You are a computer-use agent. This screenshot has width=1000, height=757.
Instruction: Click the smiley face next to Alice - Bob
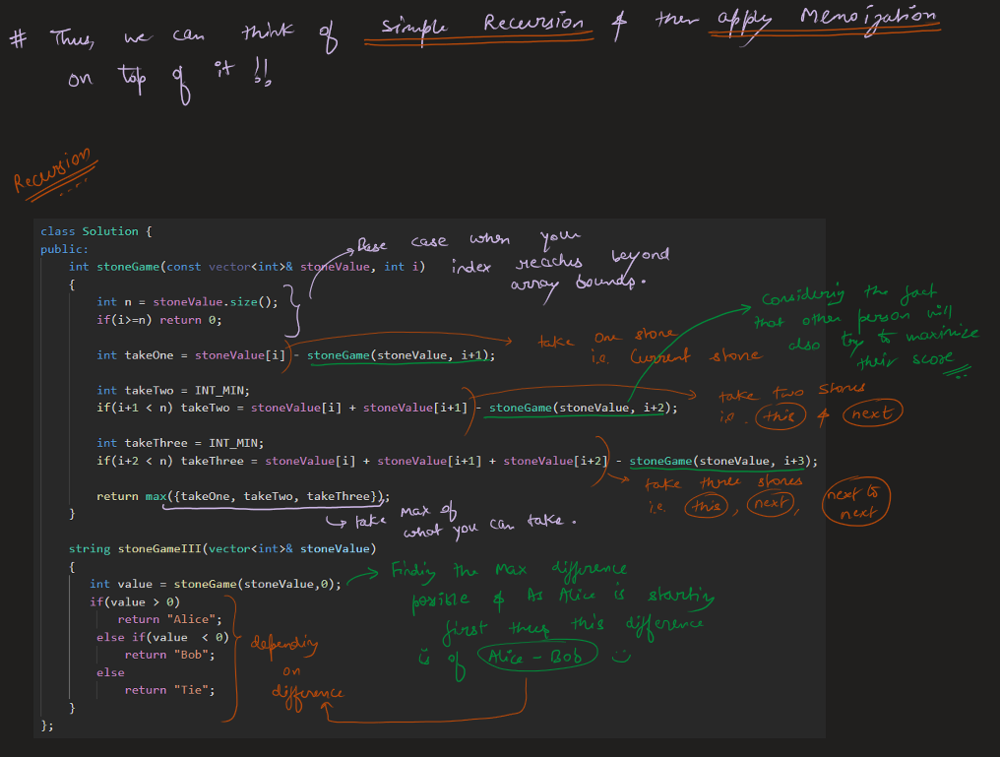[x=623, y=657]
